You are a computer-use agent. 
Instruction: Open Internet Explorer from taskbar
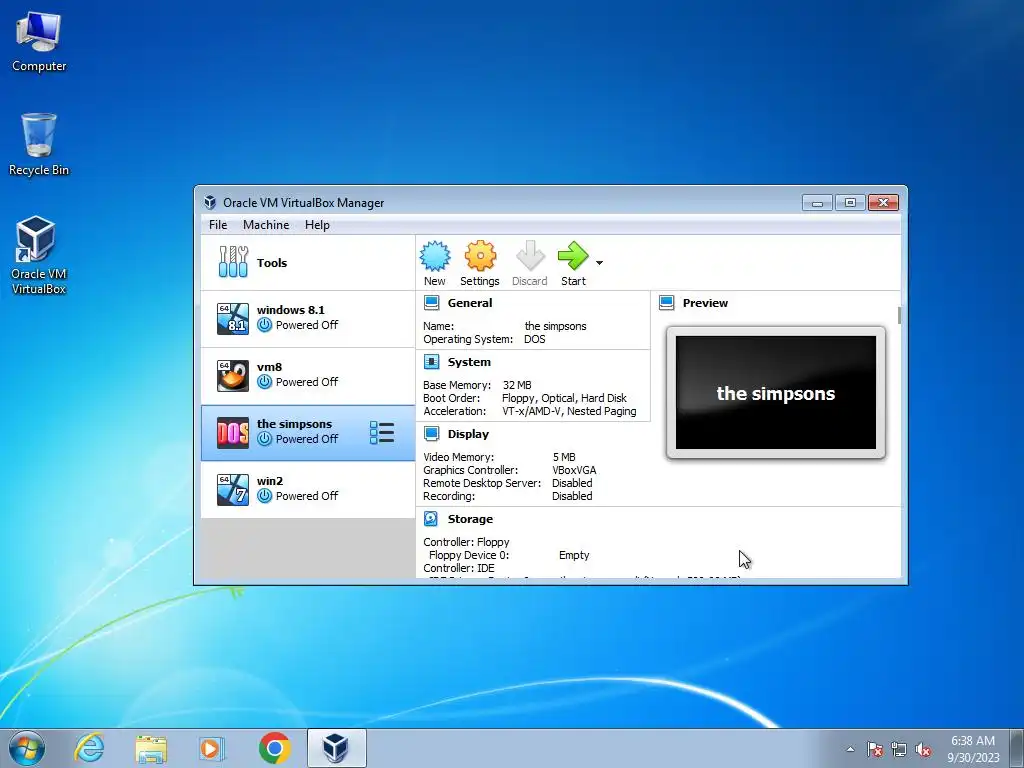click(x=89, y=748)
